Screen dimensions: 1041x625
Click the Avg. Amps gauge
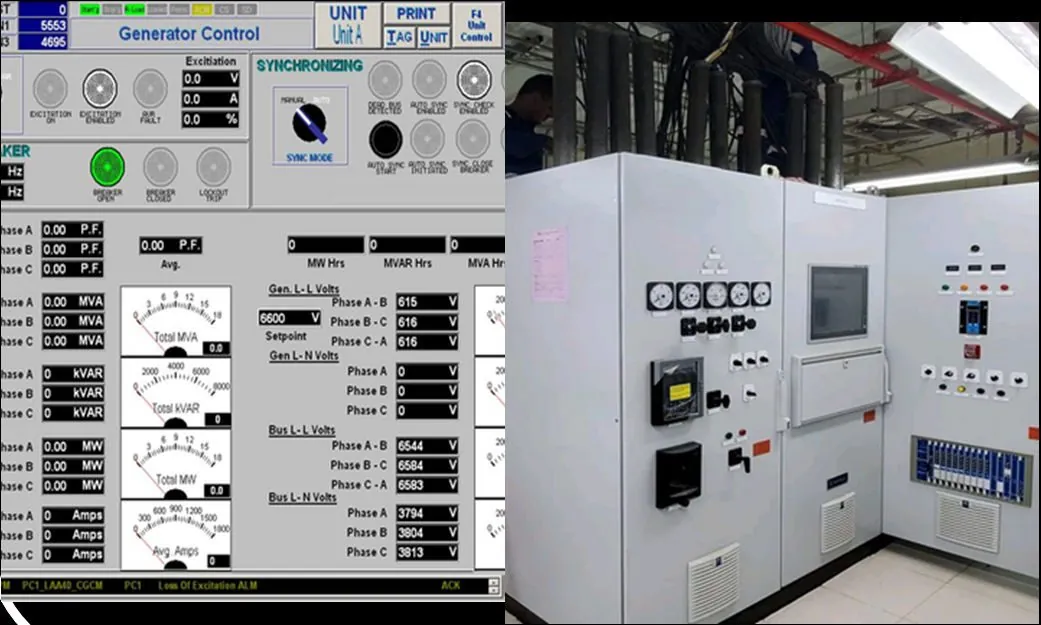point(176,535)
